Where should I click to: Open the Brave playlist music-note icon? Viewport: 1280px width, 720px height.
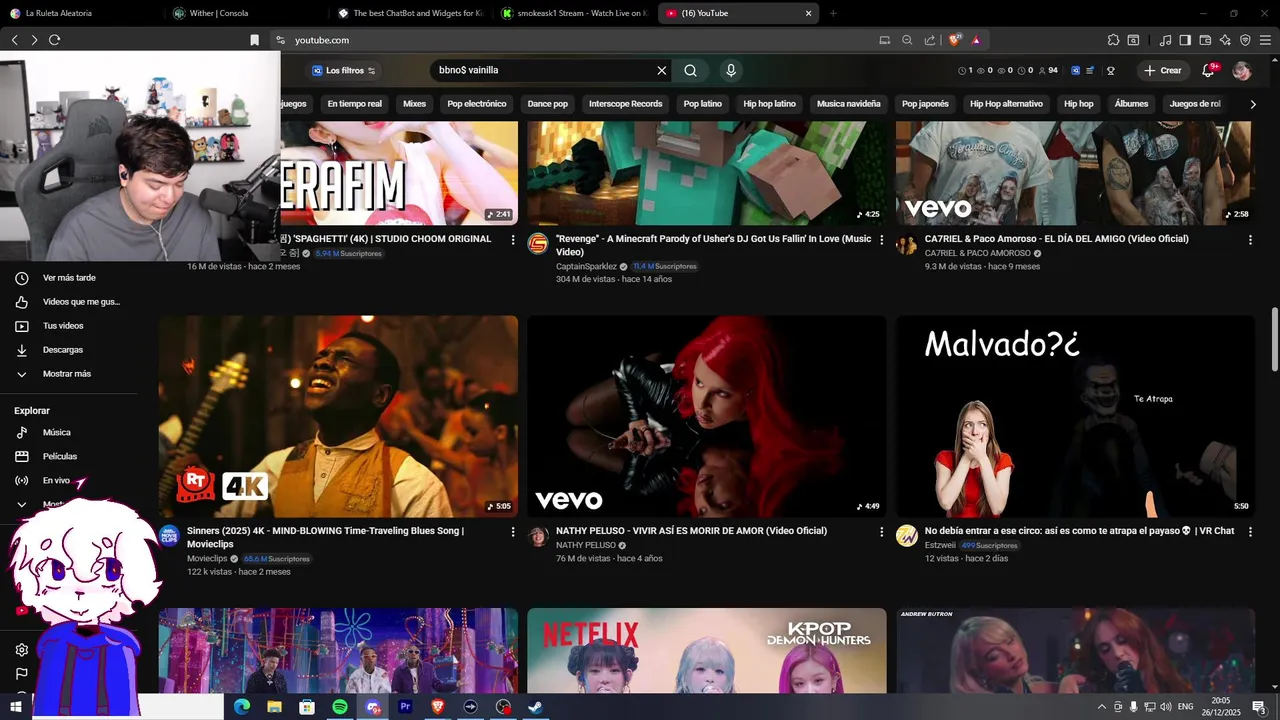1165,40
